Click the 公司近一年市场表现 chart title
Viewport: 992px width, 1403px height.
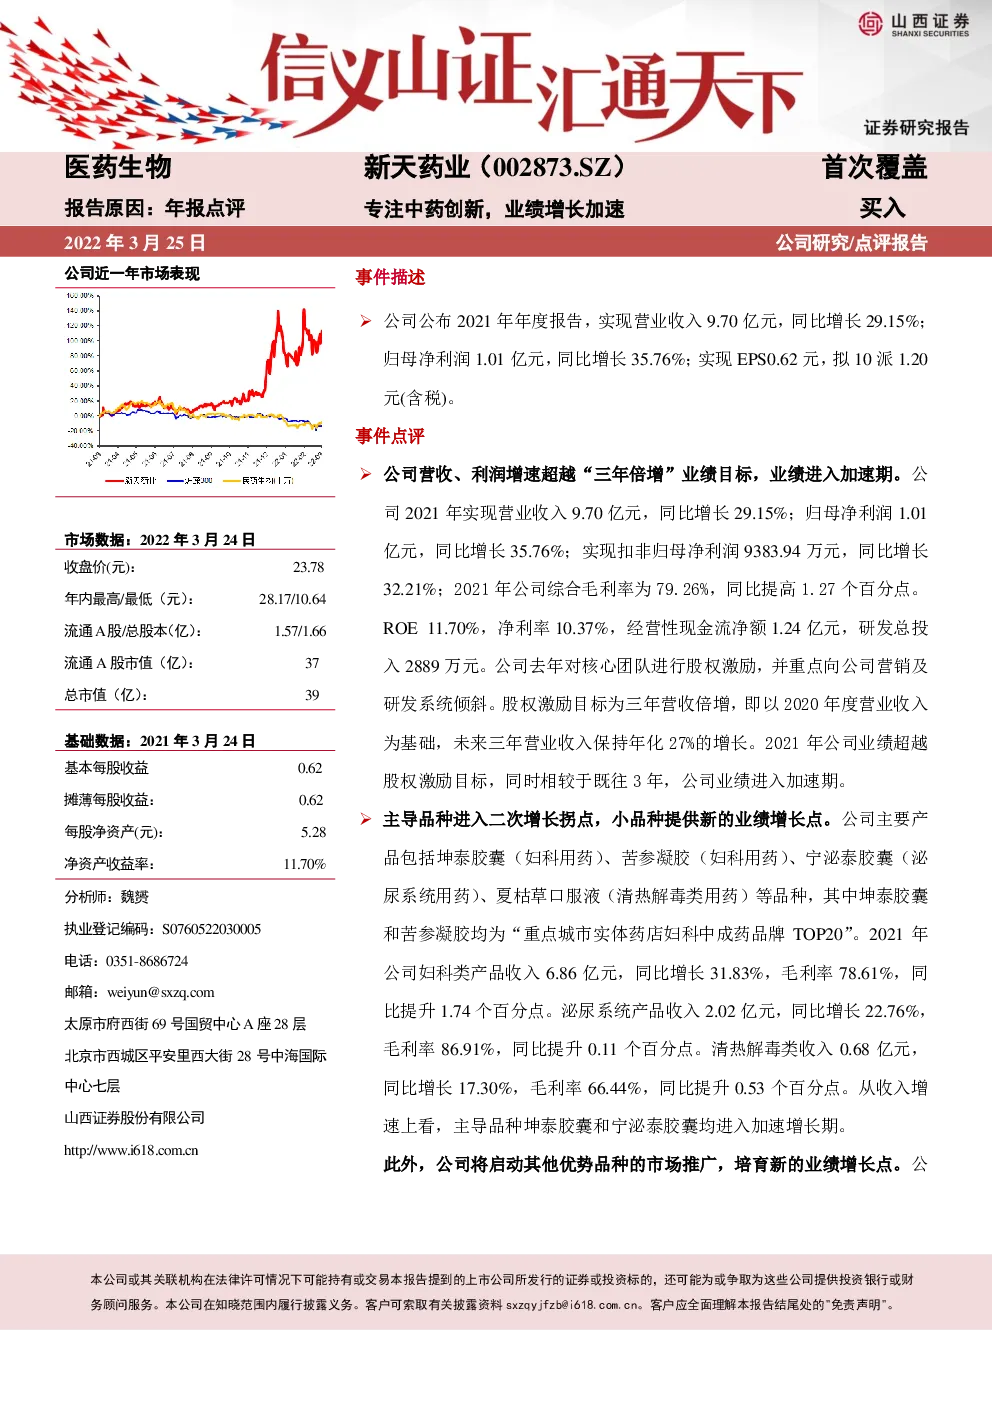tap(132, 273)
